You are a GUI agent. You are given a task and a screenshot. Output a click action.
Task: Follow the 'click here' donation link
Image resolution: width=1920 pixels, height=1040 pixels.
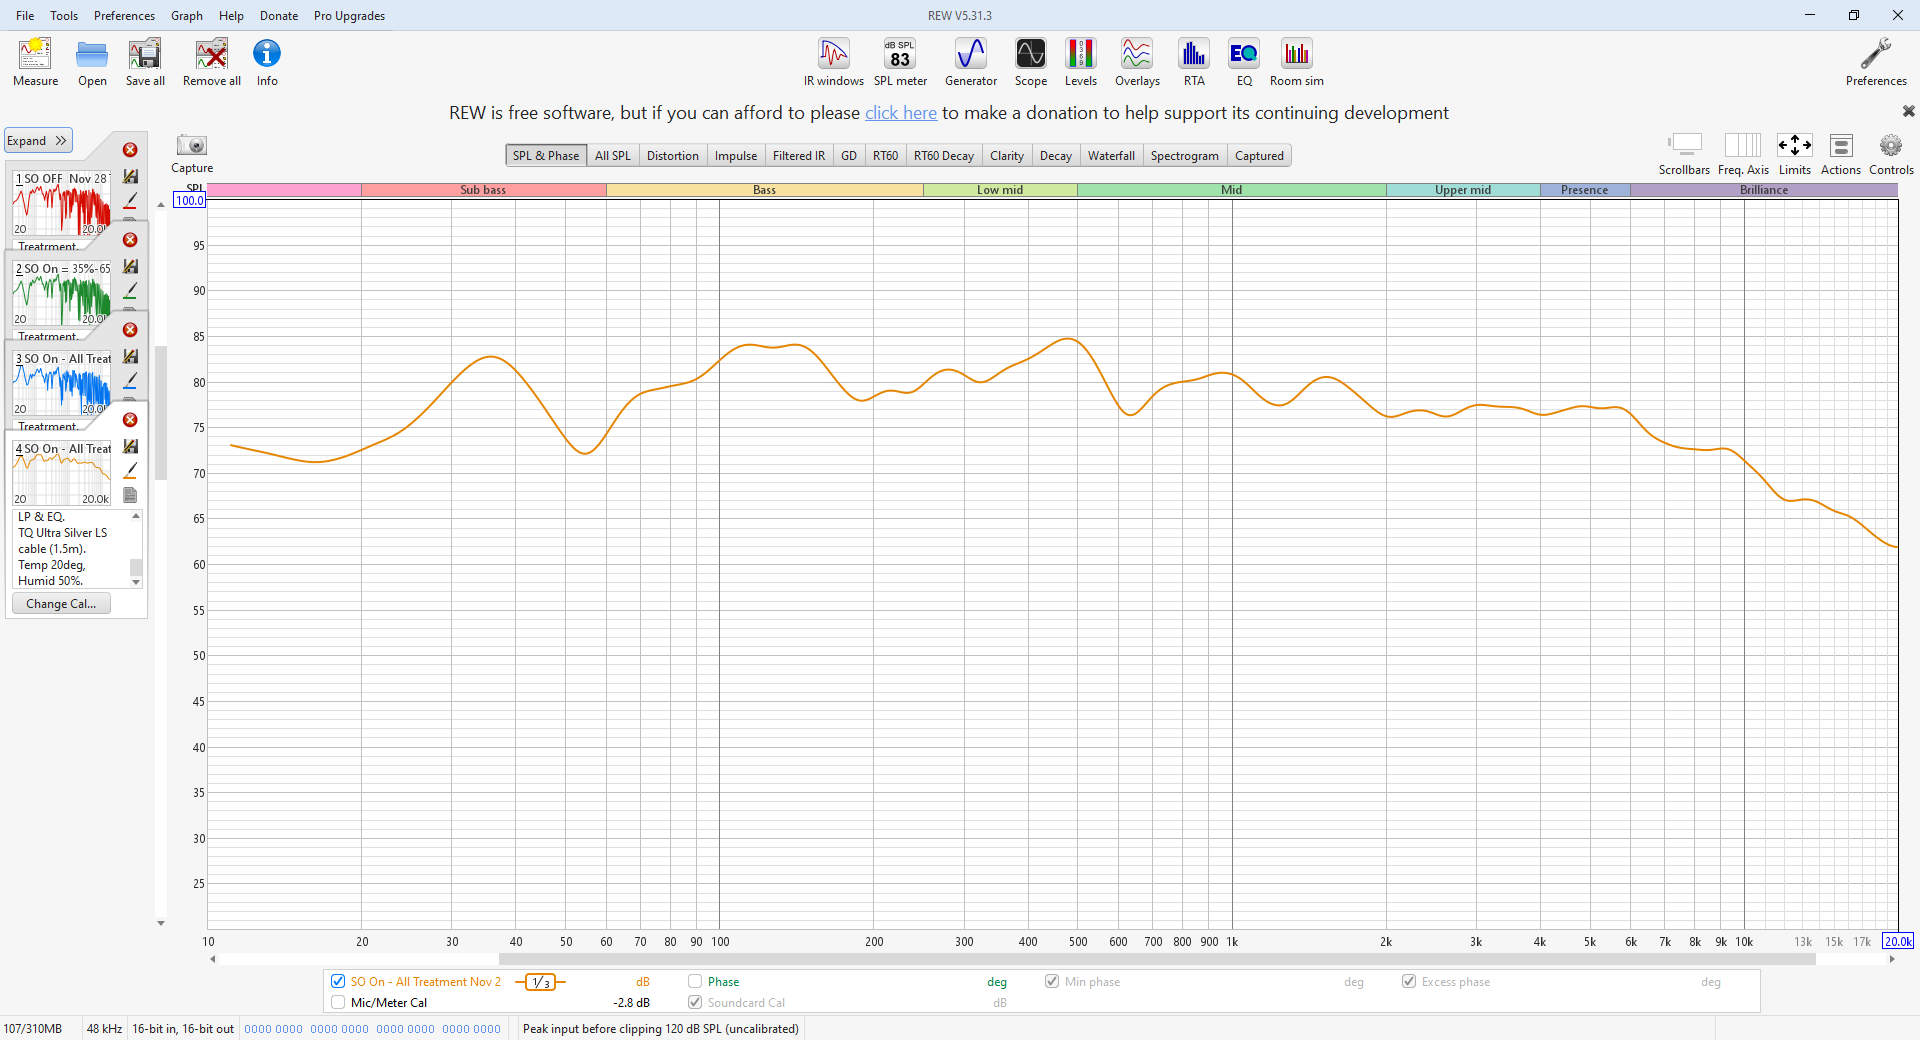[900, 113]
